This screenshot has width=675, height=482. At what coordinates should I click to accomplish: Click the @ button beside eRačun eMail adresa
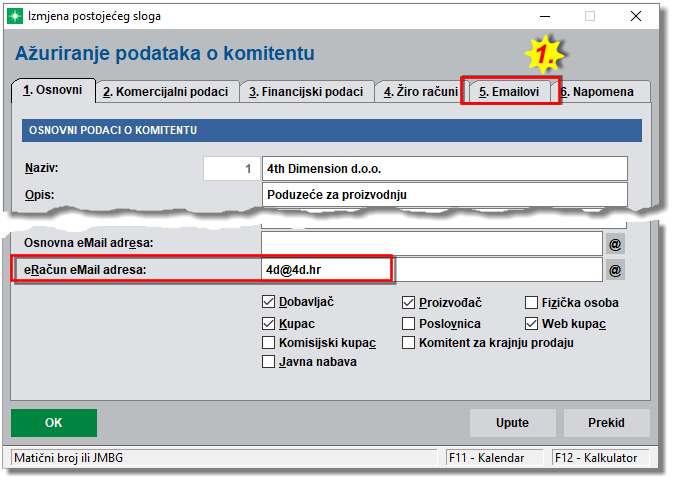coord(615,270)
